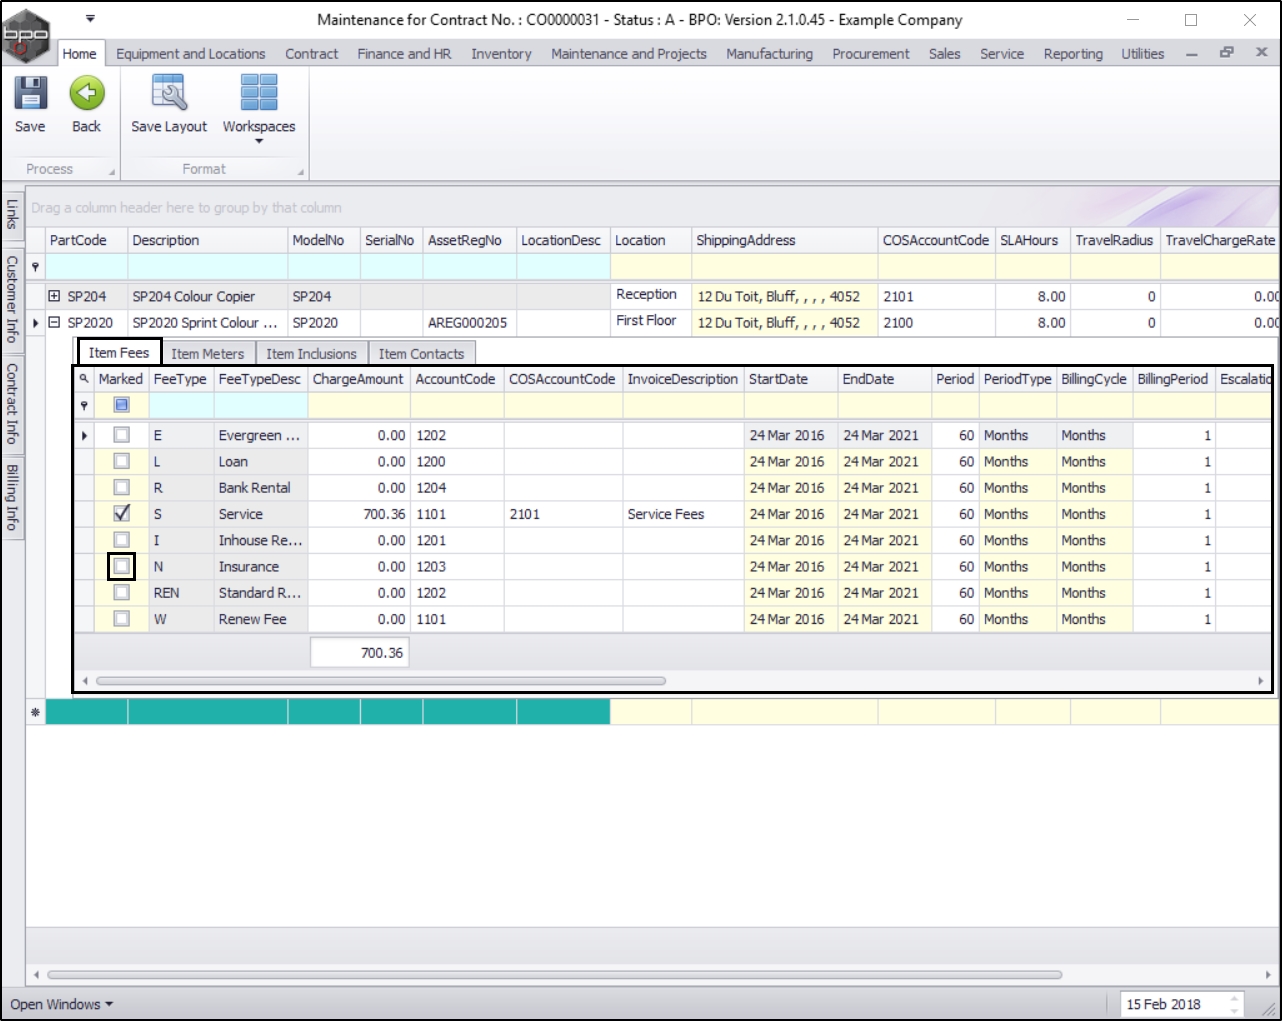This screenshot has width=1282, height=1021.
Task: Uncheck the Marked checkbox for Service fee
Action: pos(121,514)
